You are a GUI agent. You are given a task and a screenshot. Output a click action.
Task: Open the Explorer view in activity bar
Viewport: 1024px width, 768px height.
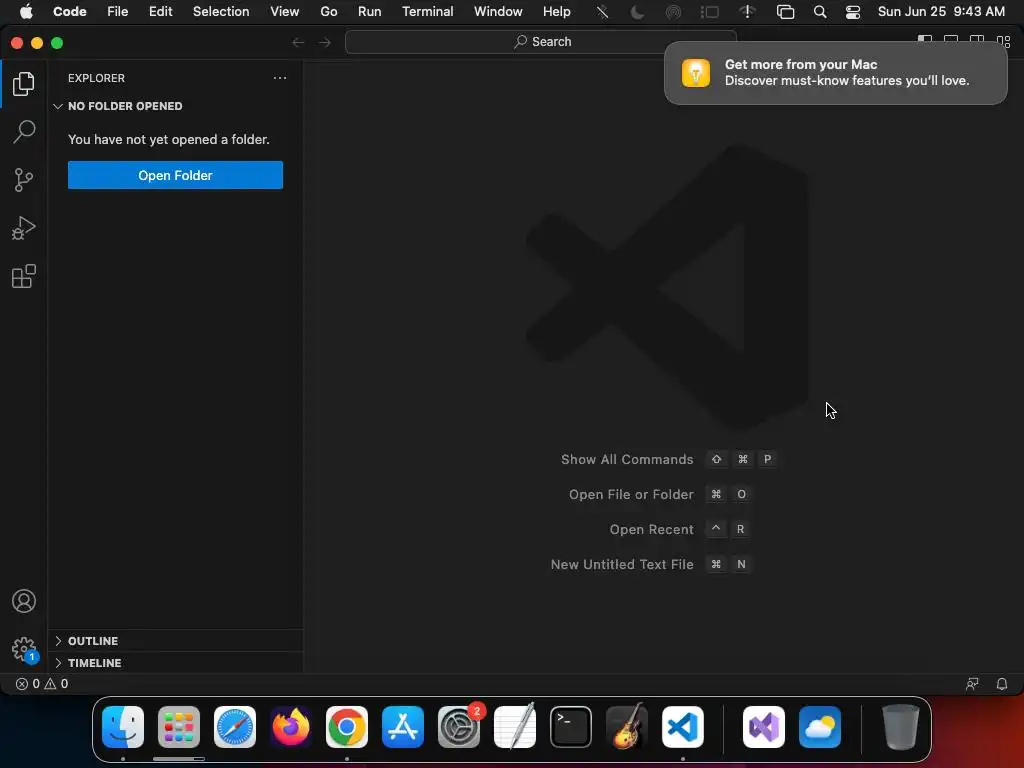[24, 84]
